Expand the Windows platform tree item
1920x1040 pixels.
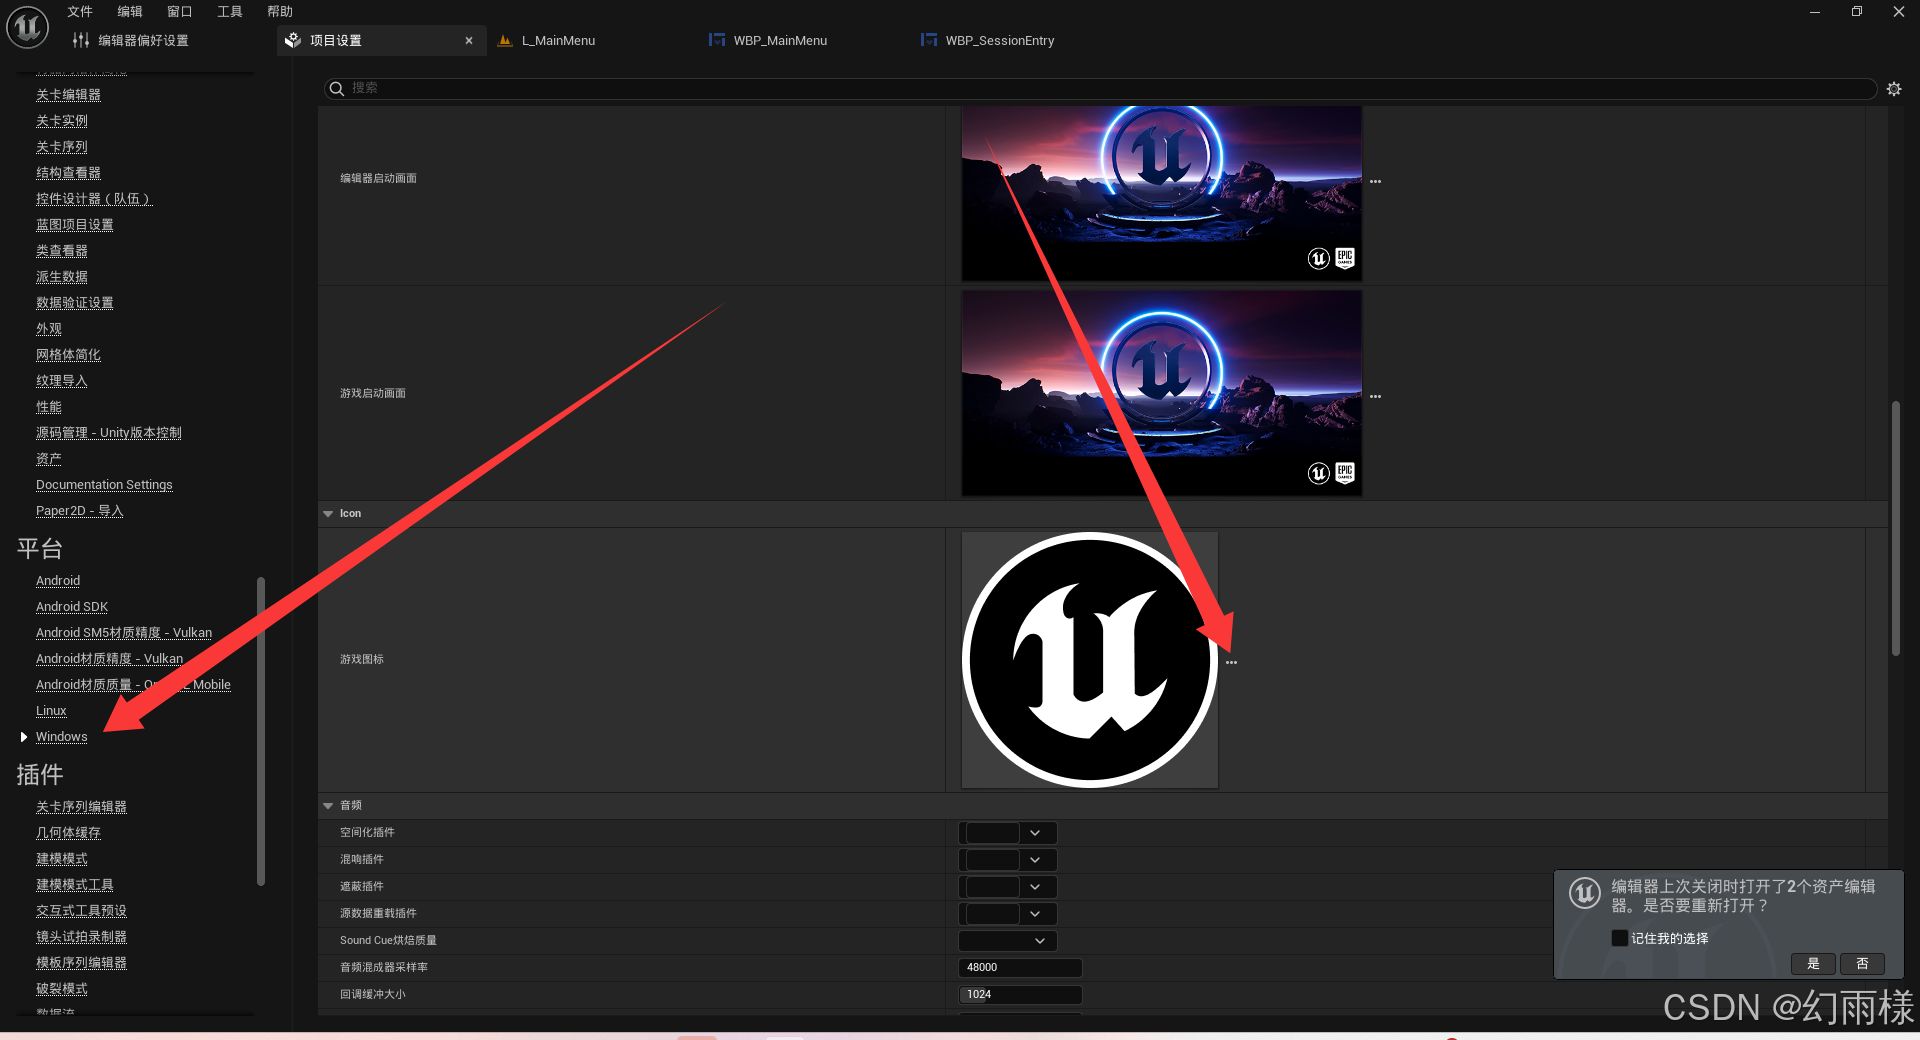(x=24, y=737)
